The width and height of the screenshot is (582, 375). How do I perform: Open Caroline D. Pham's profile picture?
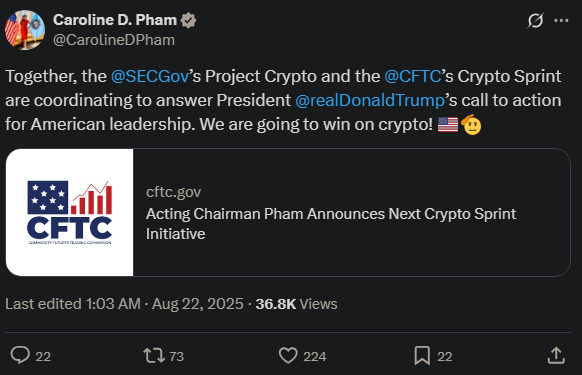[25, 30]
